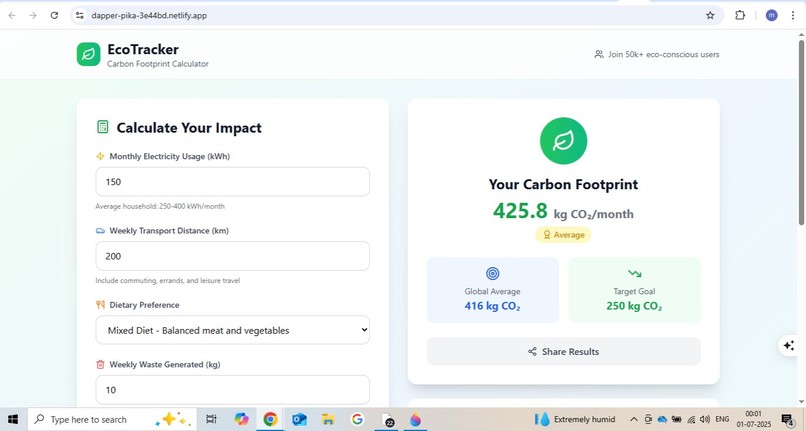Open the taskbar clock and date
The height and width of the screenshot is (431, 806).
point(754,420)
